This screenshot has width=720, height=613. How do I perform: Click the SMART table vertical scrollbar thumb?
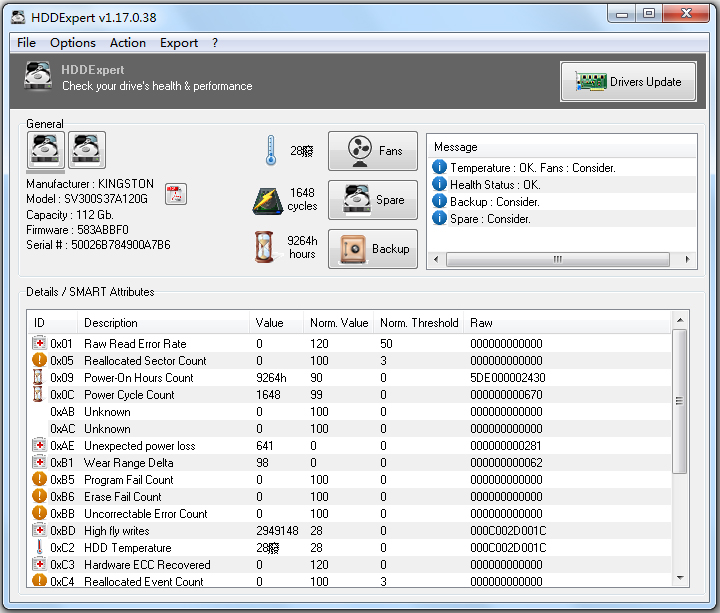680,401
